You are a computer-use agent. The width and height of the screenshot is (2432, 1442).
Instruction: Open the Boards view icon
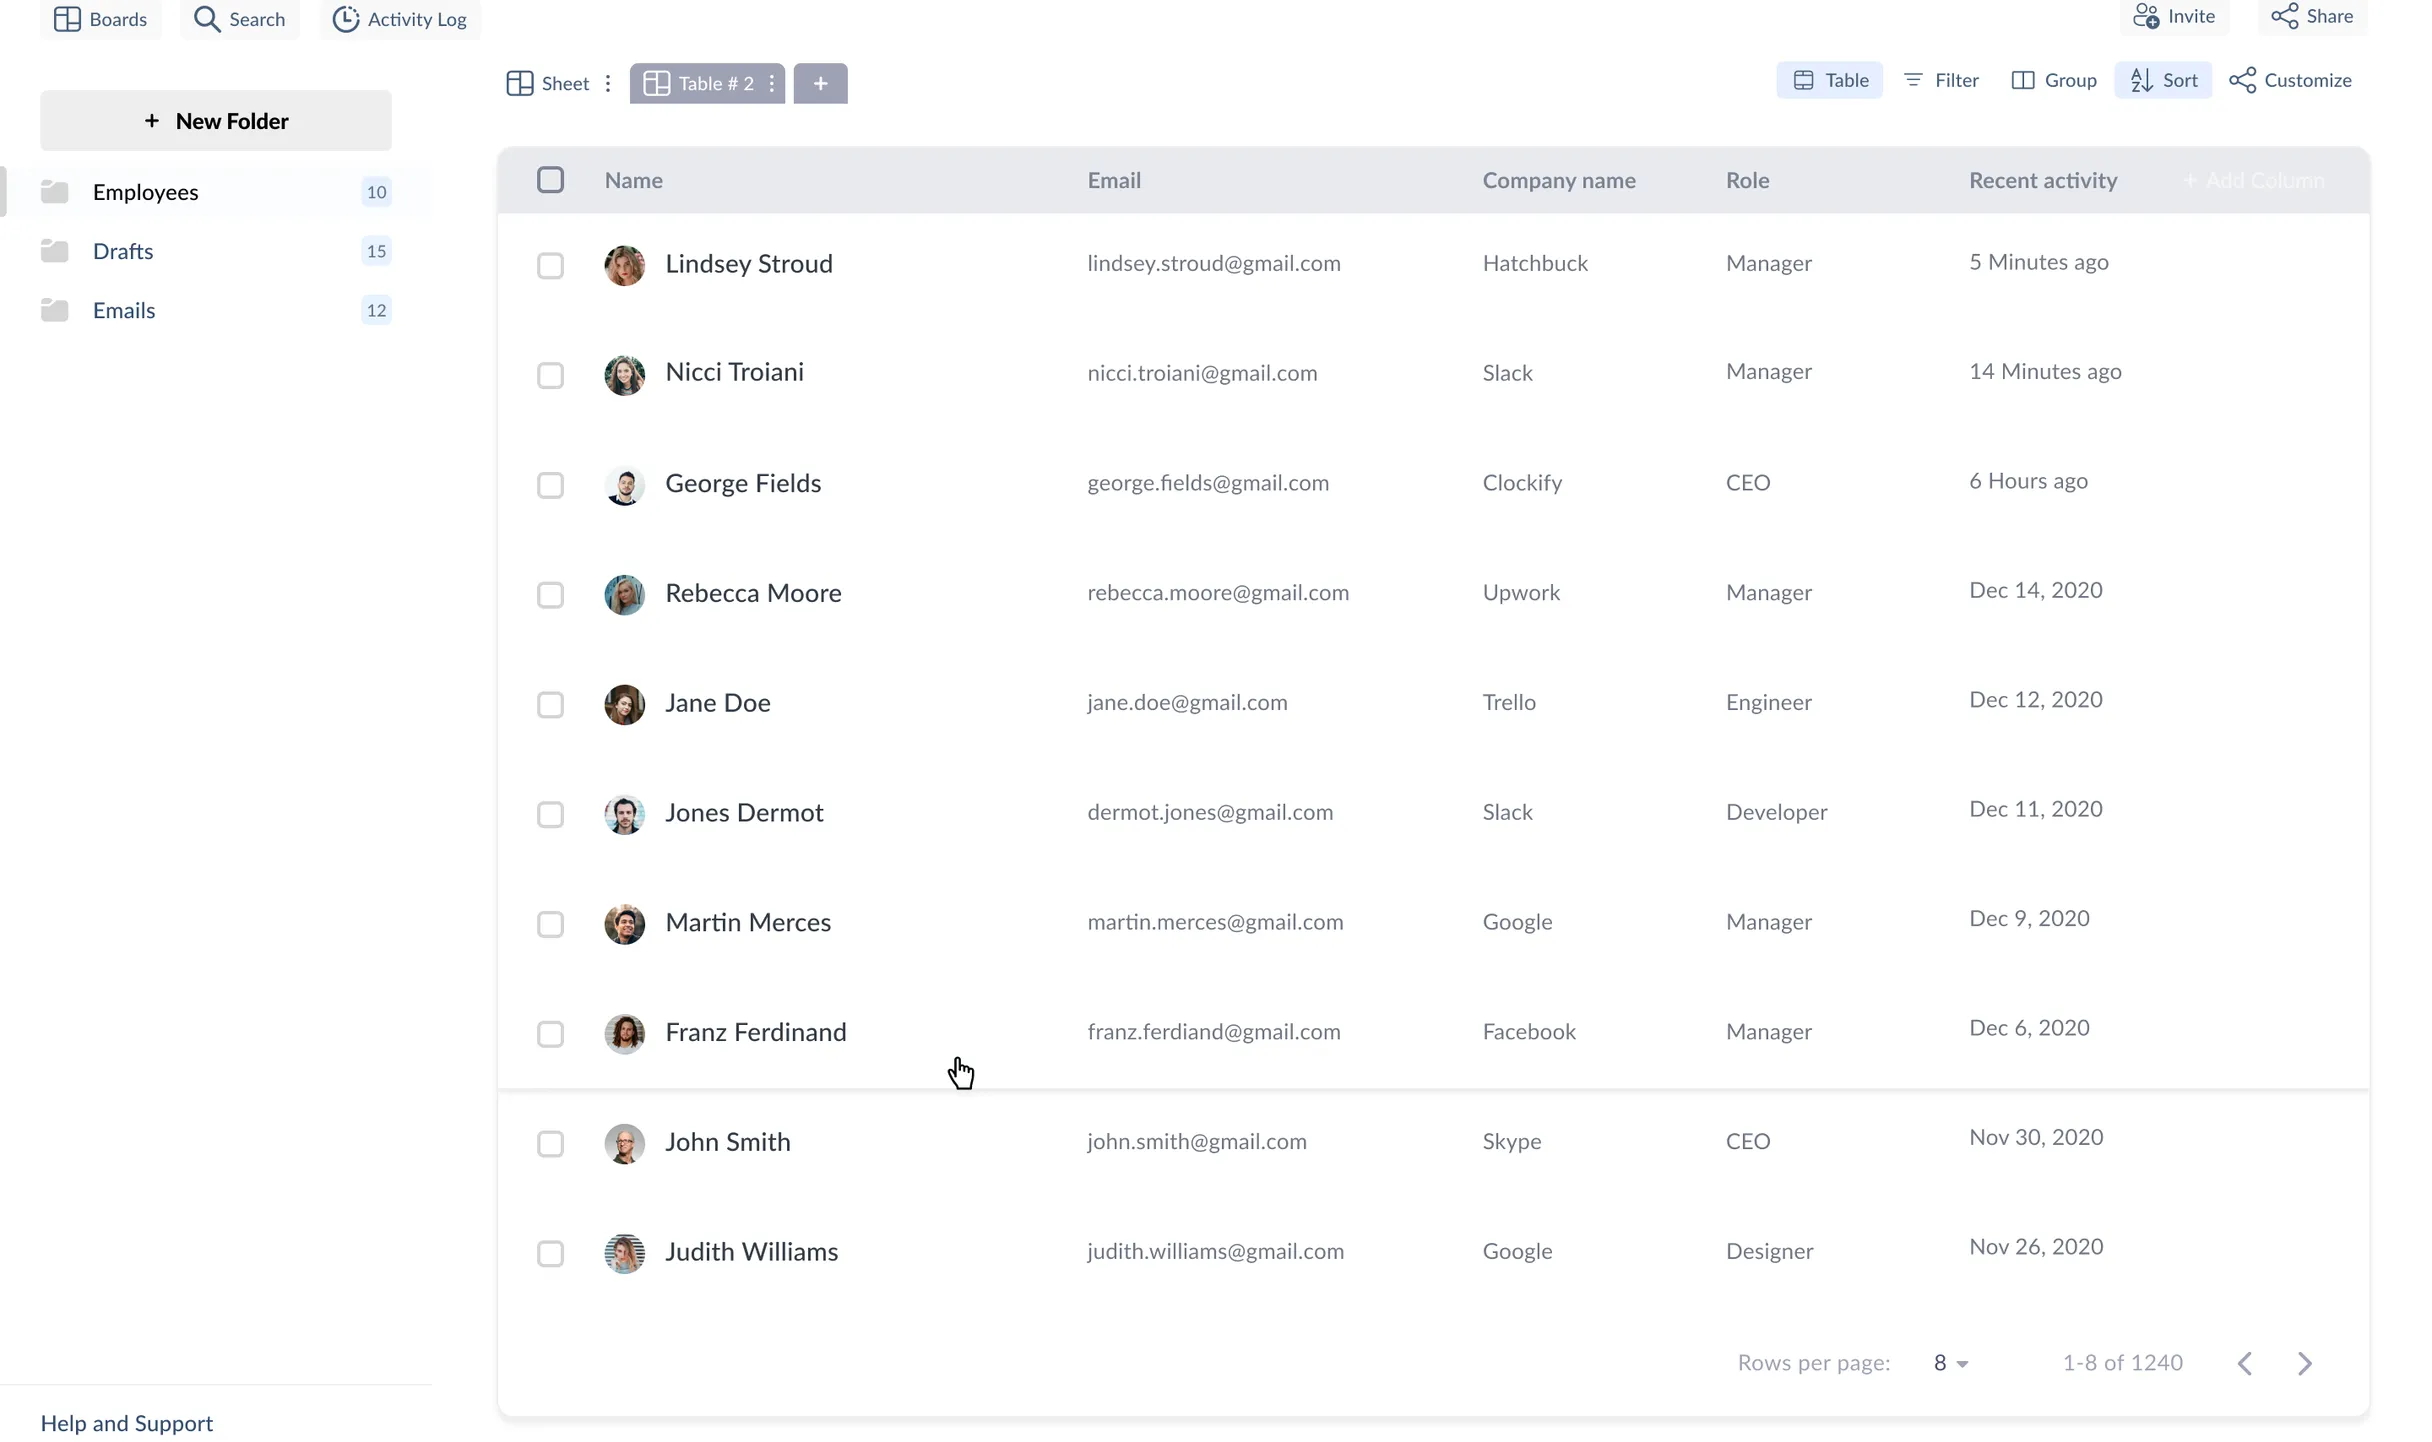coord(67,19)
